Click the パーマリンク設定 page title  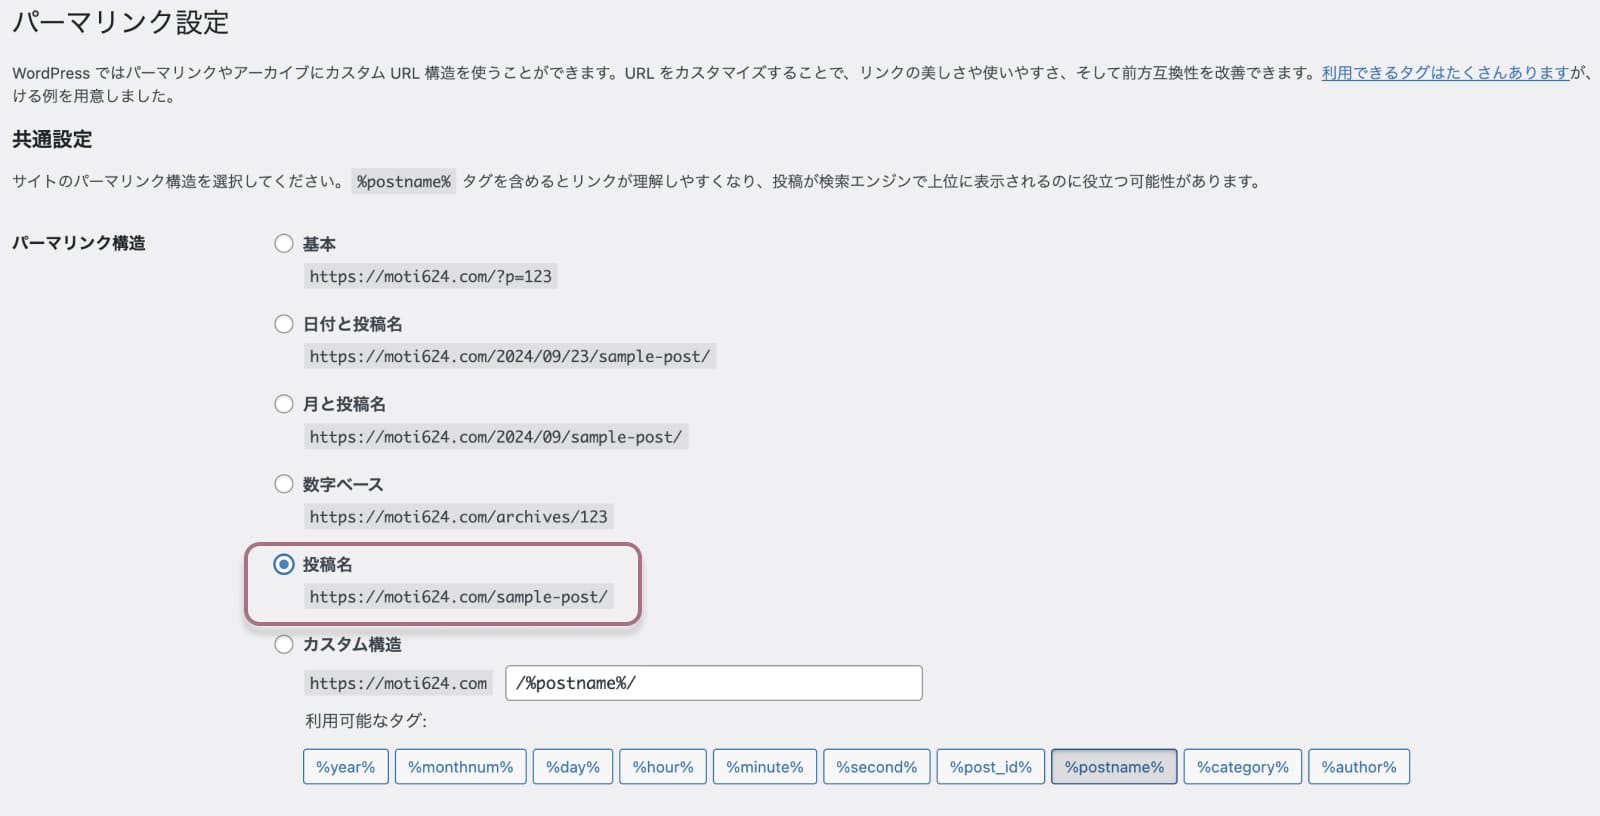point(121,22)
